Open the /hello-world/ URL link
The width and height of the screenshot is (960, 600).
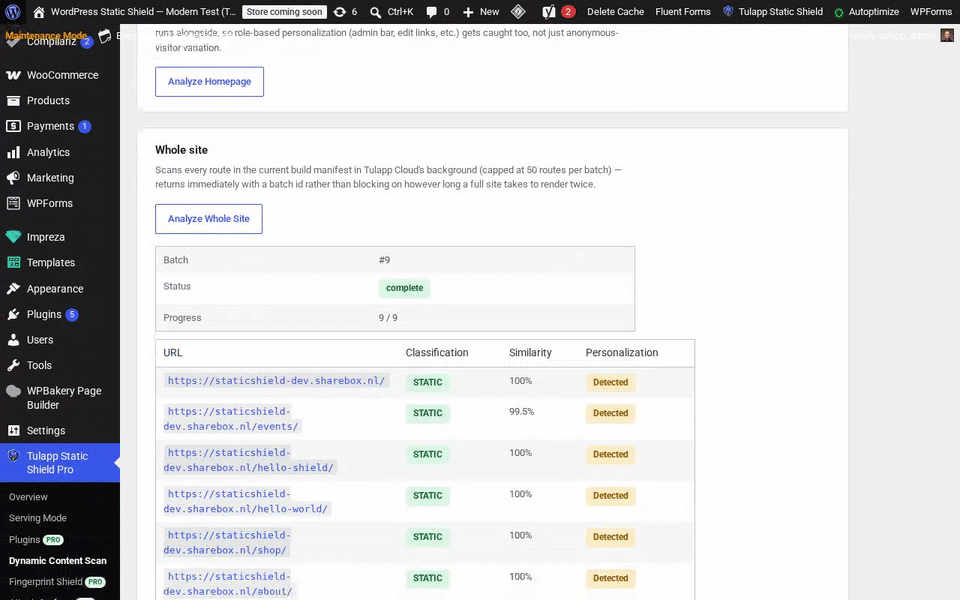[246, 501]
